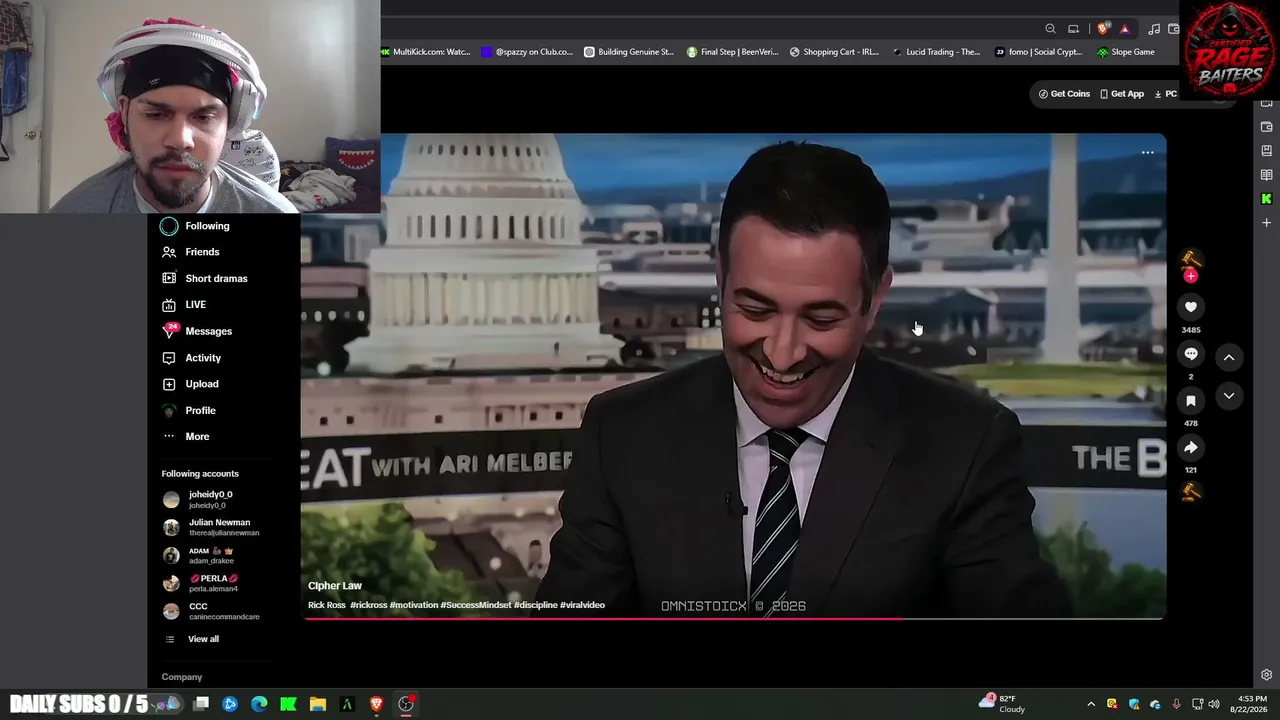1280x720 pixels.
Task: Click the install app icon in address bar
Action: point(1074,29)
